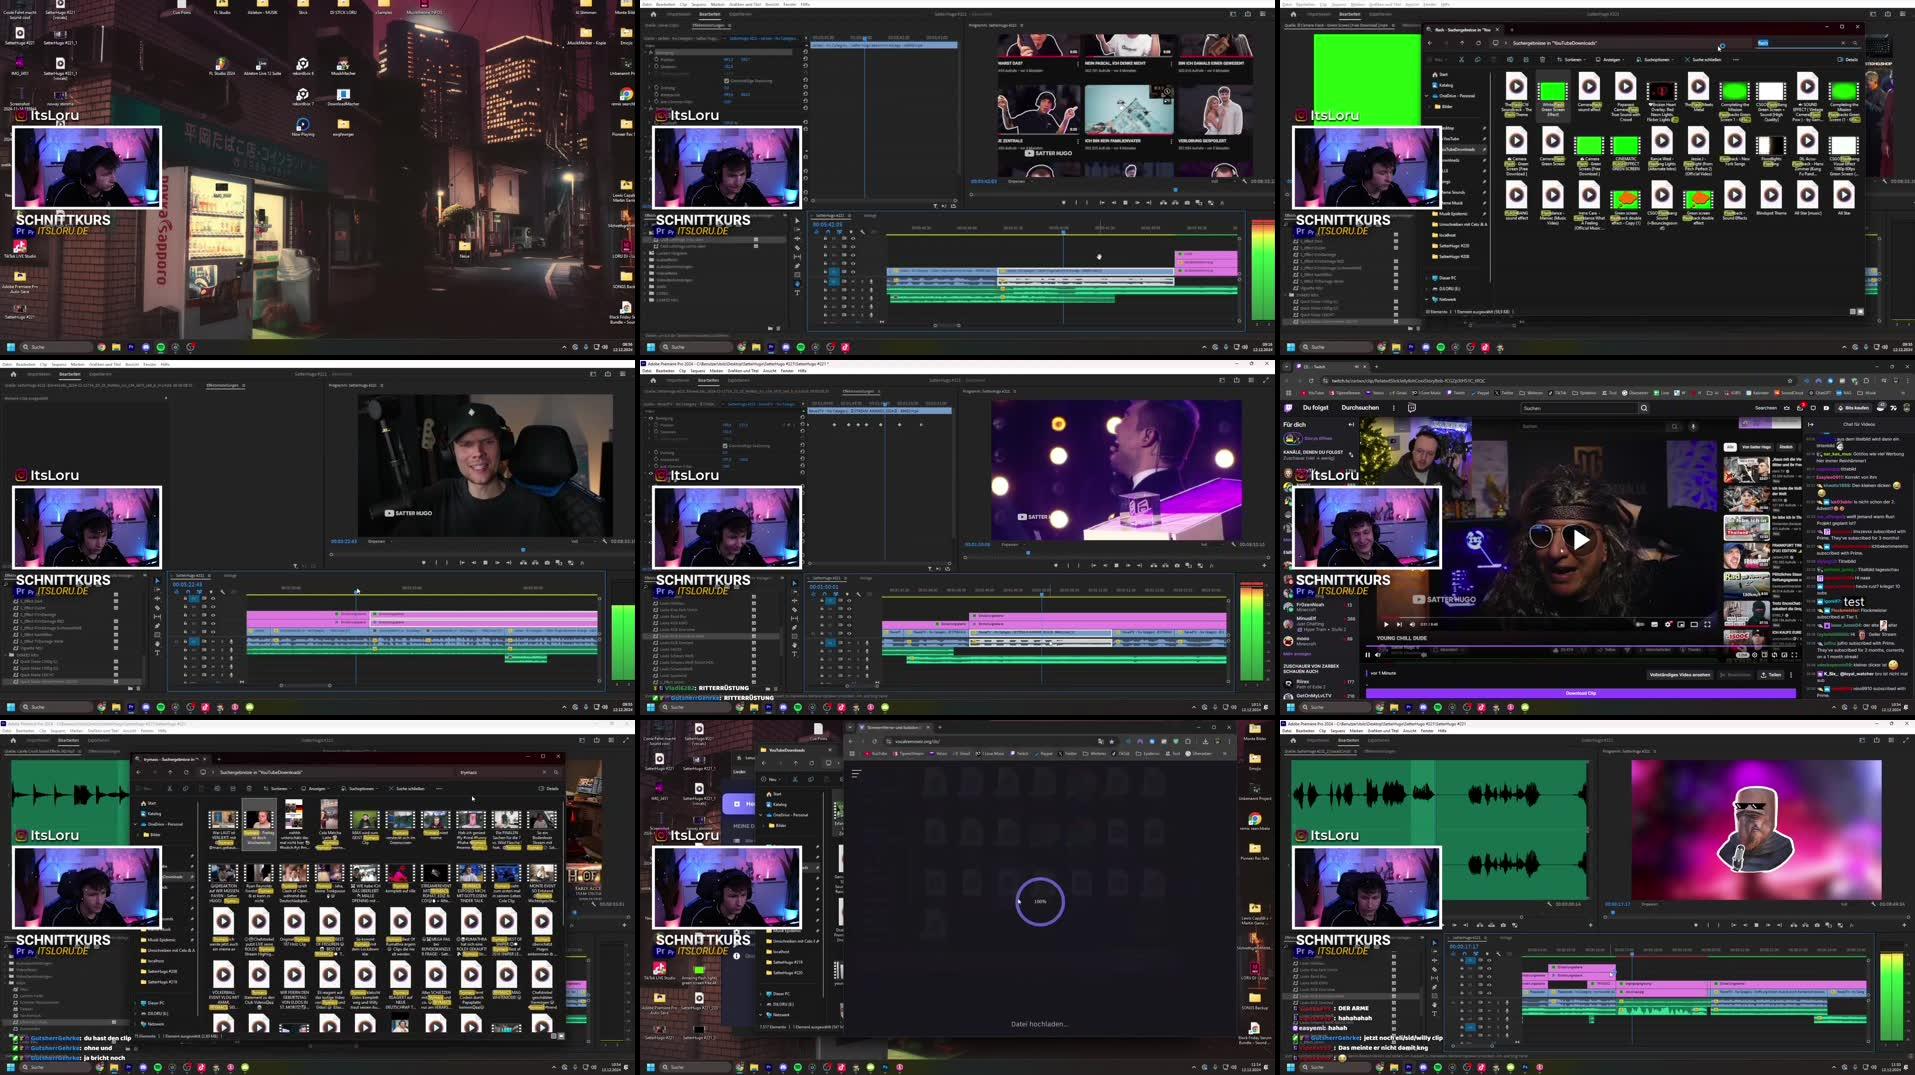The image size is (1915, 1075).
Task: Toggle YouTube autoplay switch in the embedded player
Action: (x=1640, y=625)
